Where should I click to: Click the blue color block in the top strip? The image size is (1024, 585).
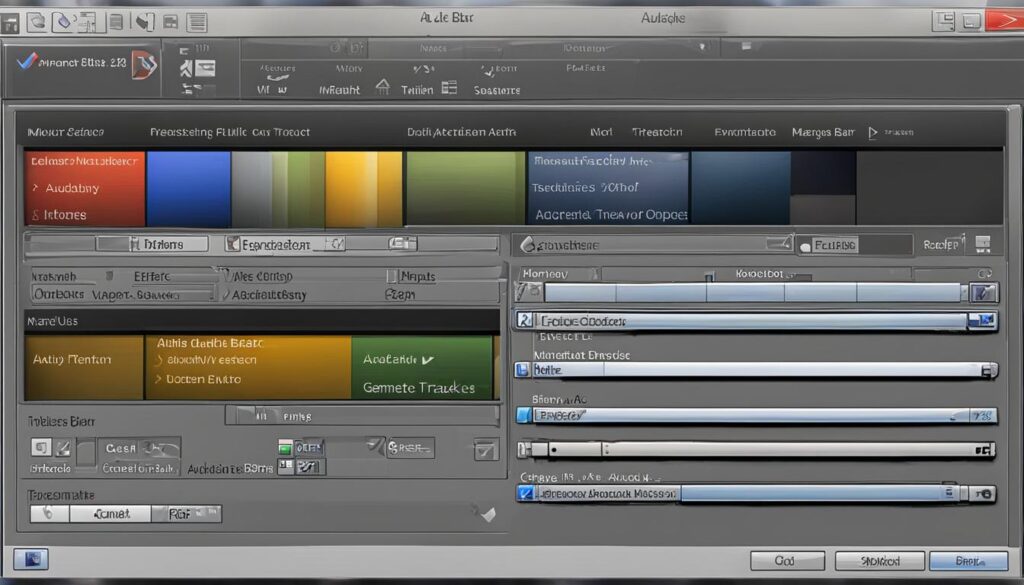188,189
